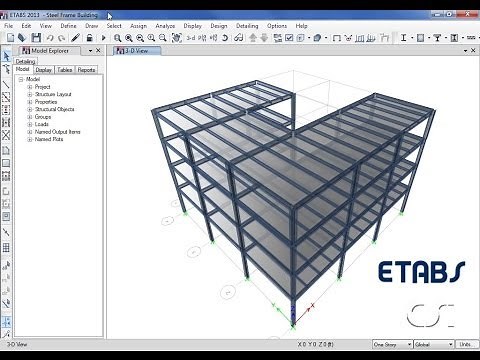This screenshot has width=480, height=360.
Task: Toggle the model lock padlock icon
Action: (89, 38)
